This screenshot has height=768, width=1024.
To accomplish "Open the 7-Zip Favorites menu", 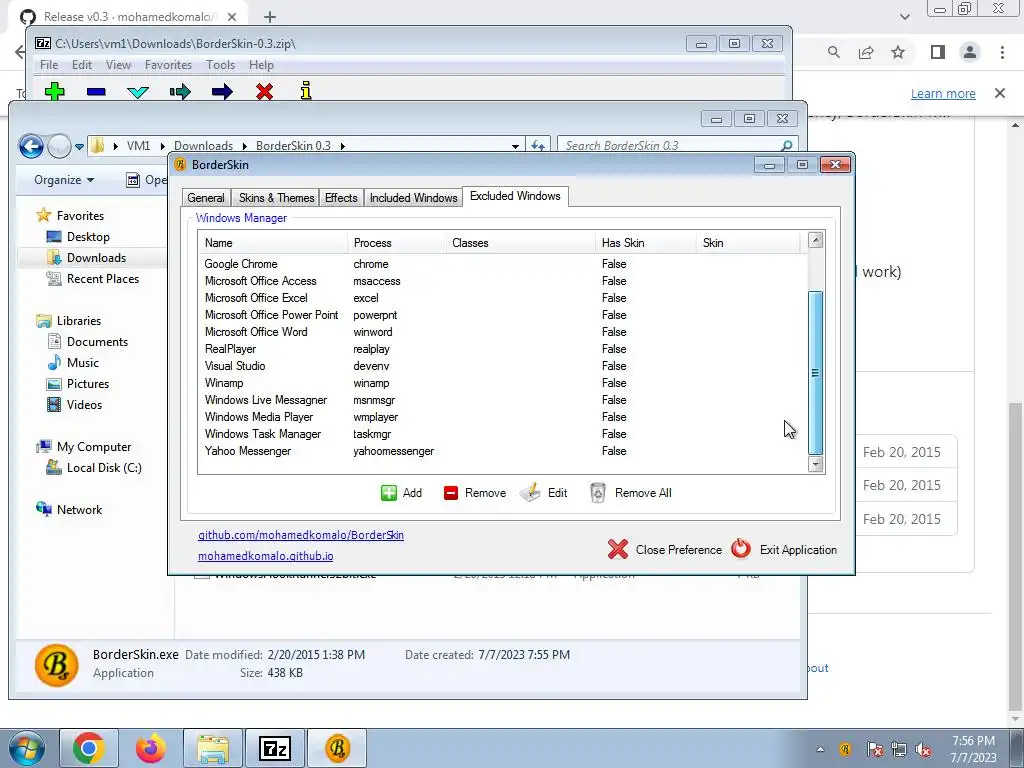I will click(x=168, y=65).
